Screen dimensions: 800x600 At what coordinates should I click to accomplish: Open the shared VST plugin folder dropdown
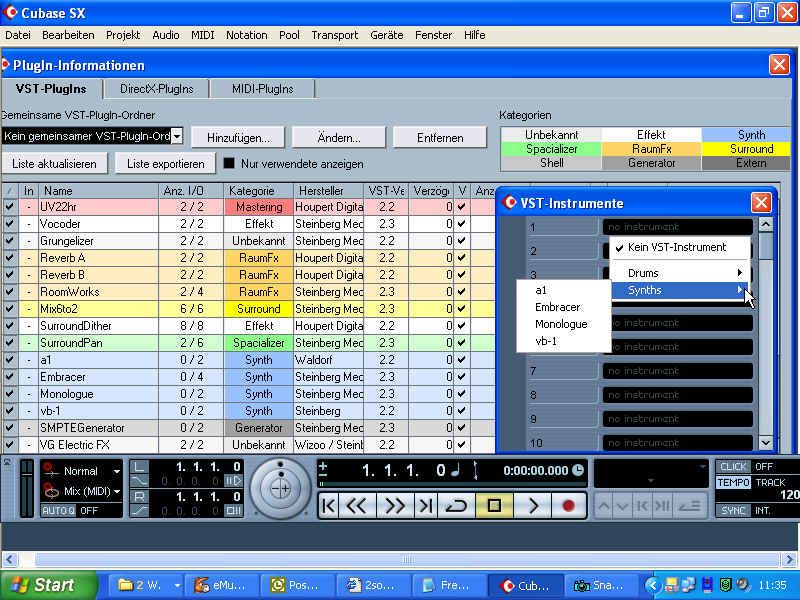click(176, 136)
